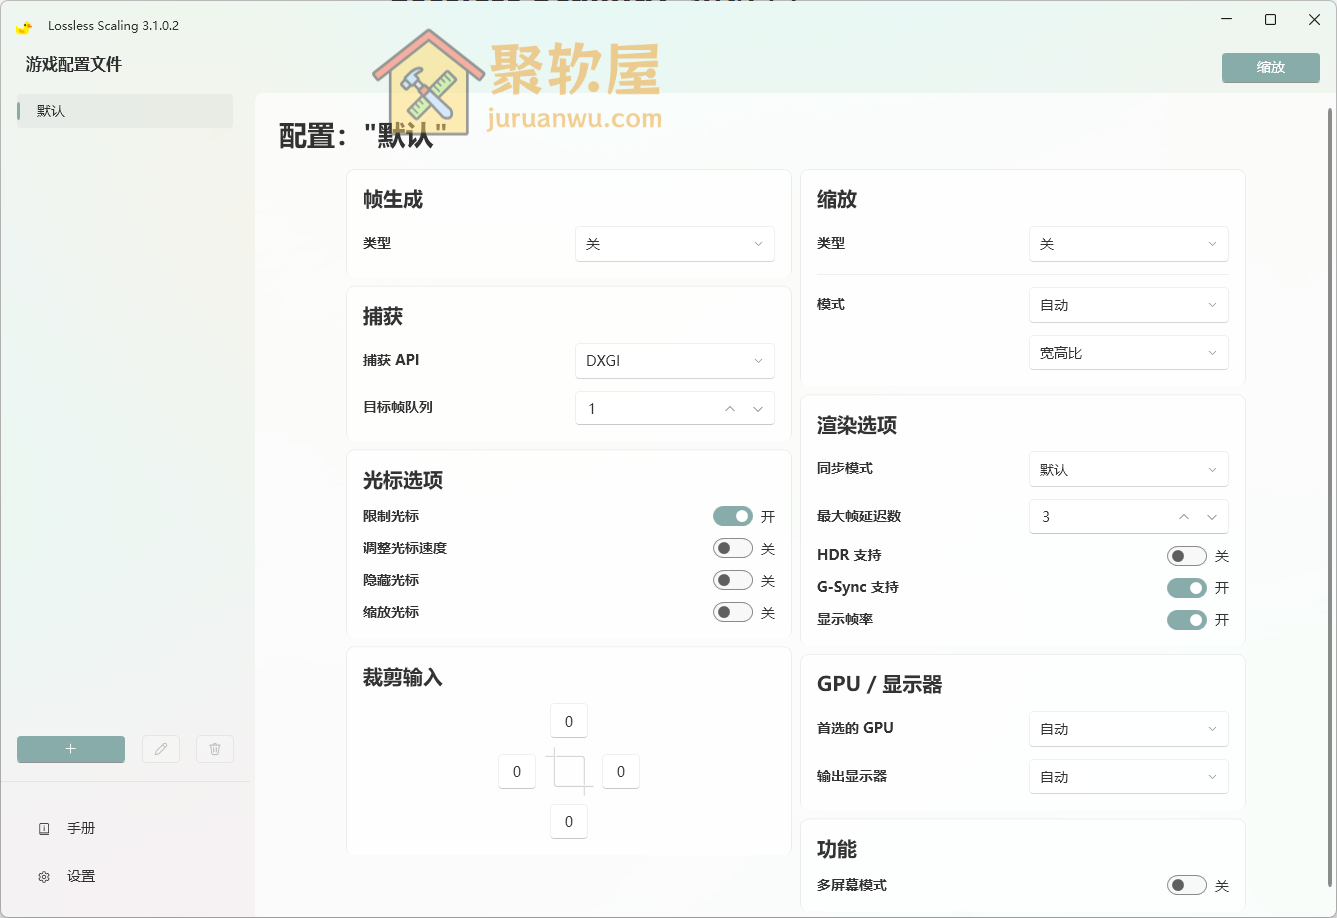1337x918 pixels.
Task: Turn off the 限制光标 toggle
Action: [x=732, y=515]
